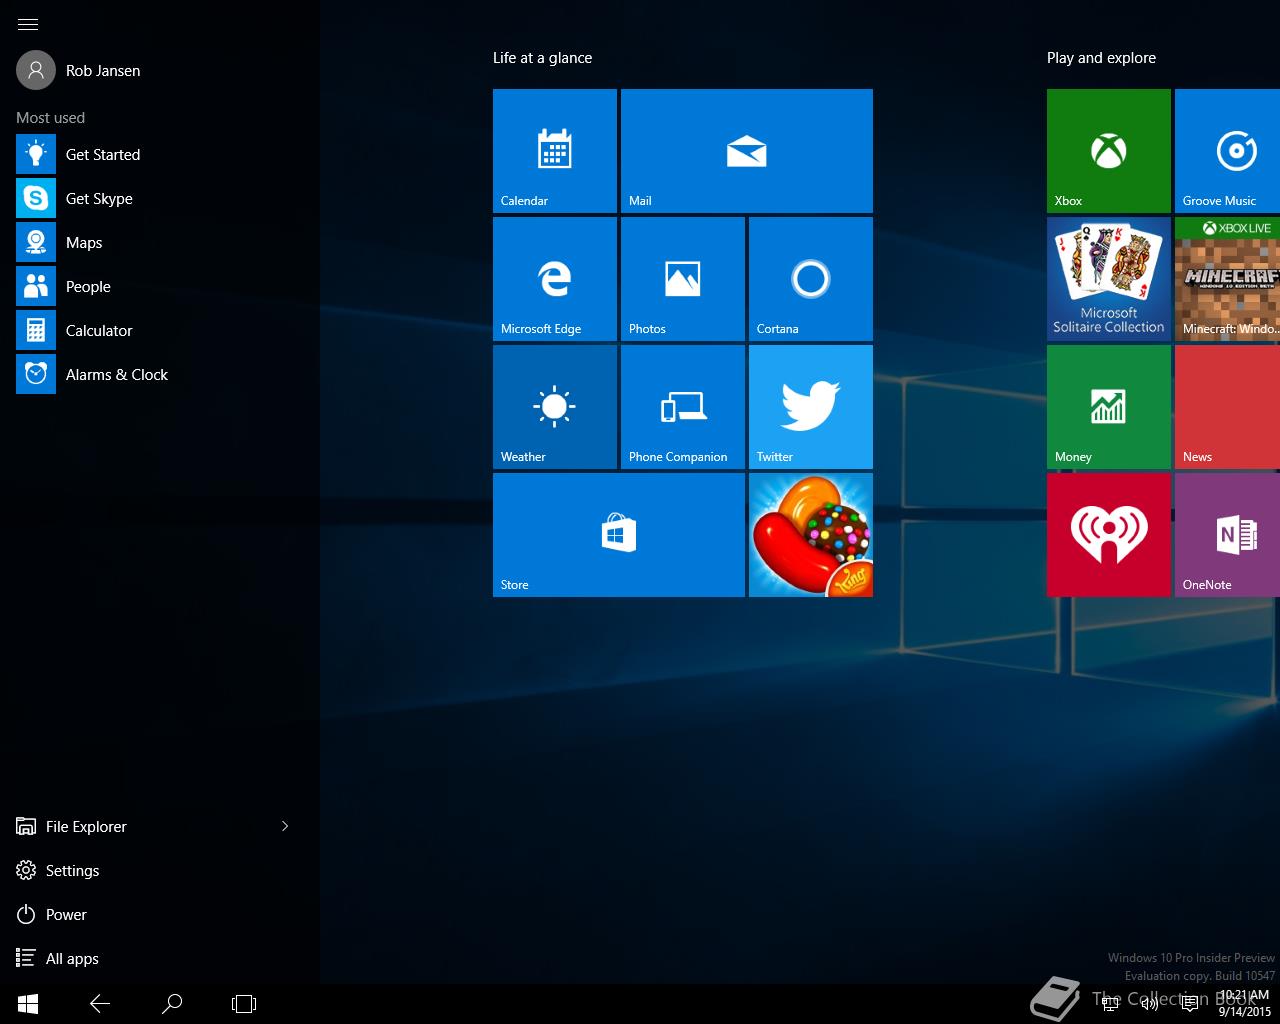Open the Money tile
1280x1024 pixels.
click(x=1109, y=407)
